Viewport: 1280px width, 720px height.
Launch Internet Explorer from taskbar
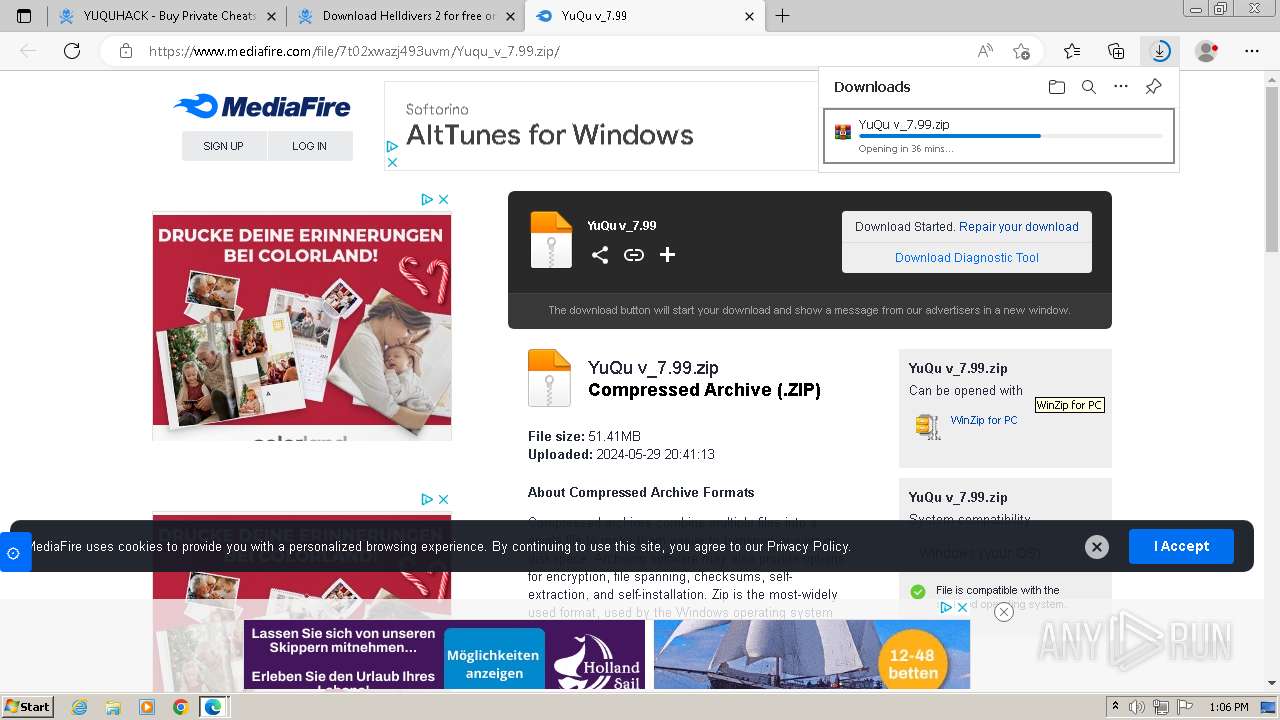[79, 707]
